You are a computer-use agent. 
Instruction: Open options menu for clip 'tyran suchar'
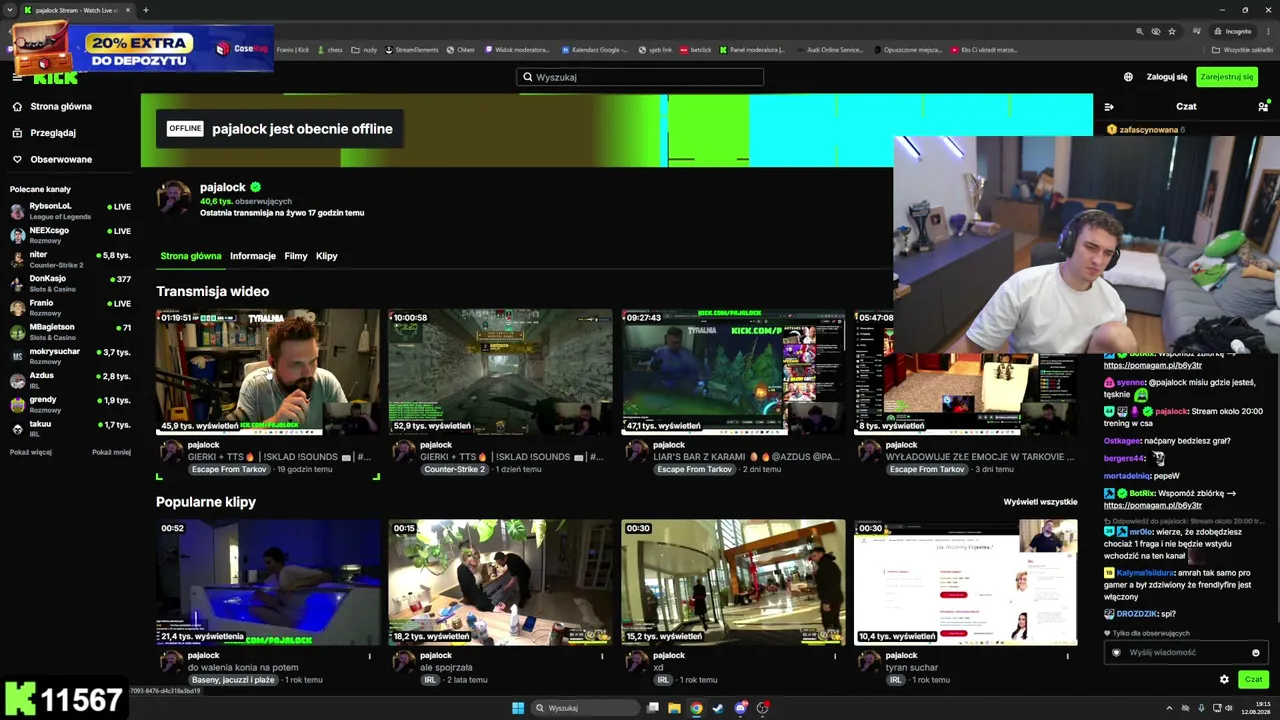tap(1067, 656)
